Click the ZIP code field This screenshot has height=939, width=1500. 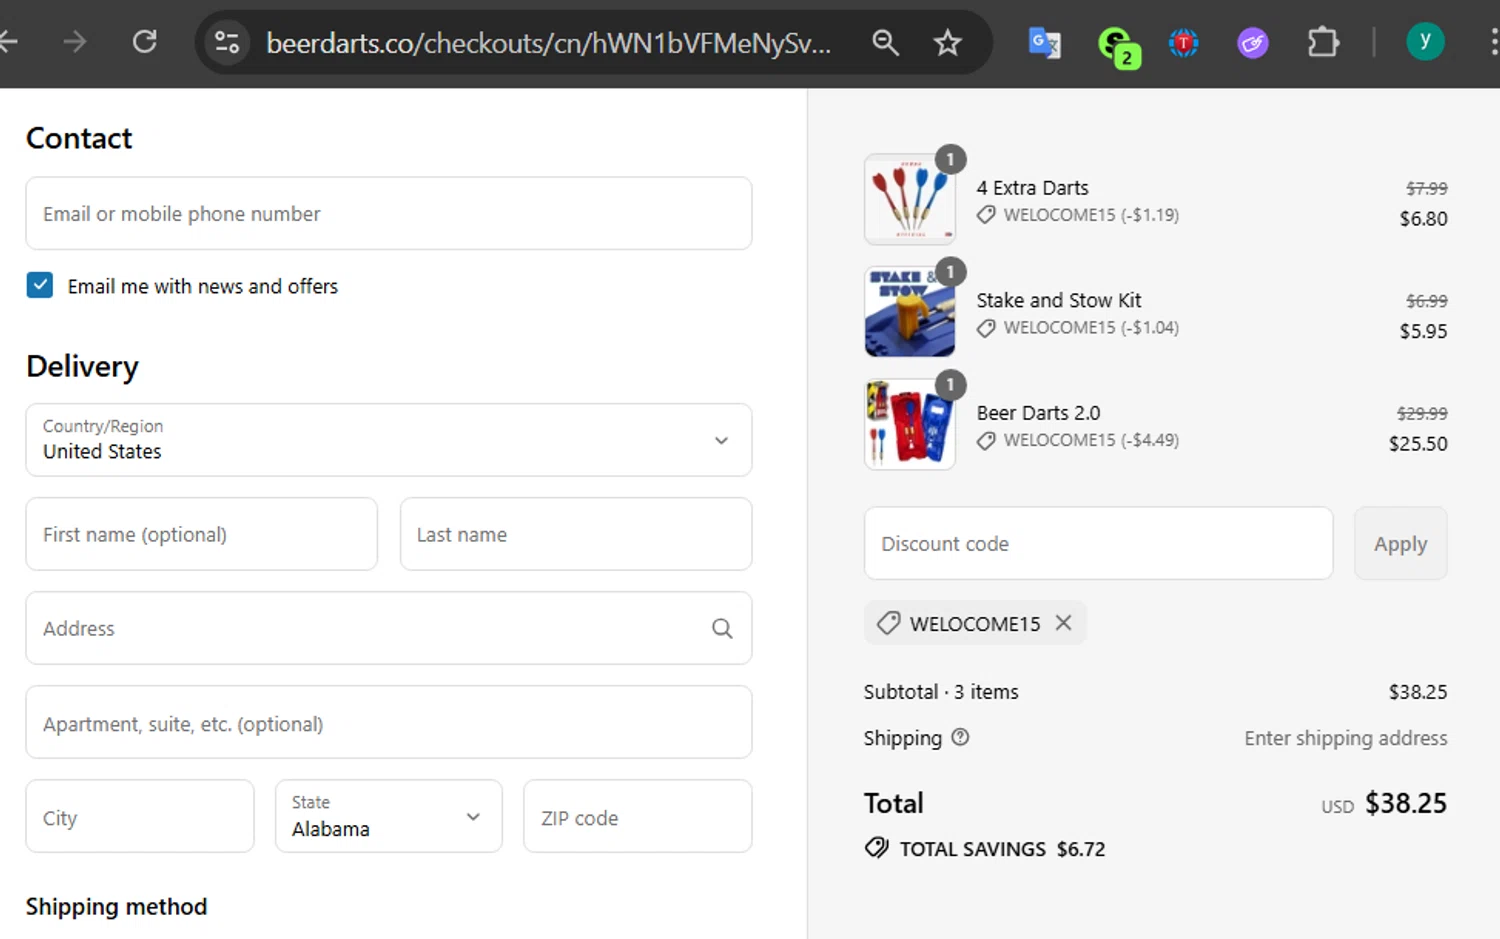pos(638,816)
